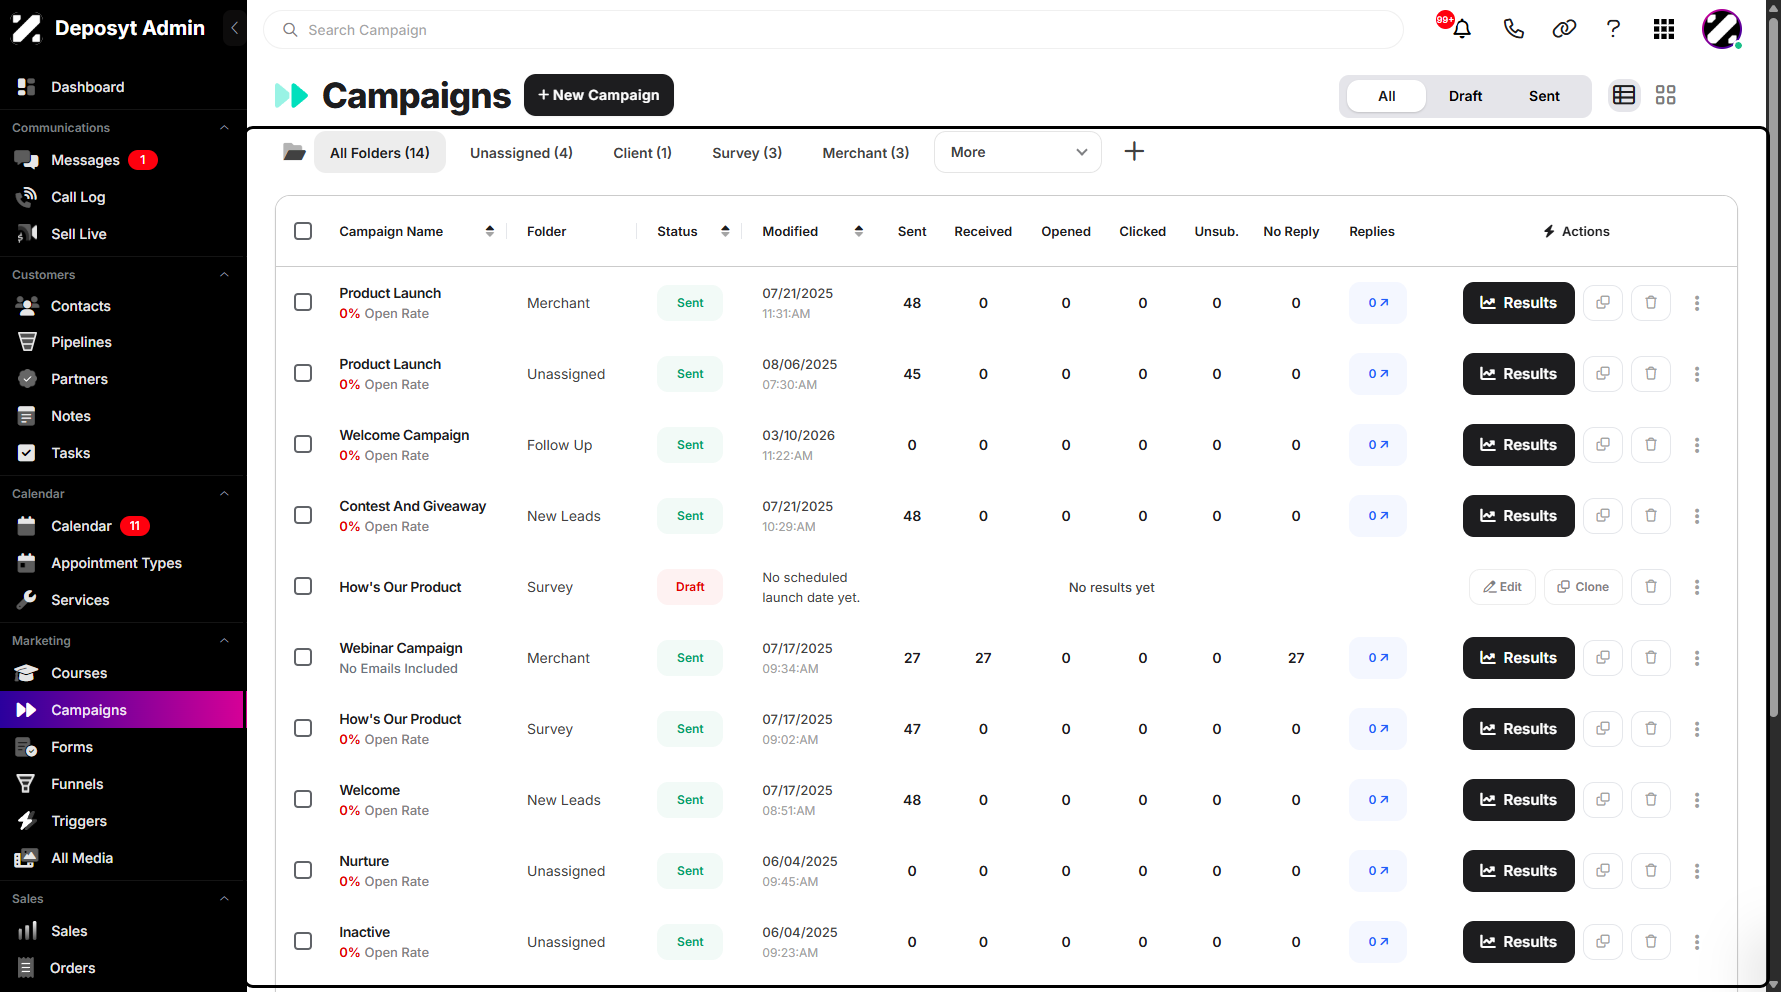Clone the How's Our Product draft
Image resolution: width=1781 pixels, height=992 pixels.
tap(1583, 587)
